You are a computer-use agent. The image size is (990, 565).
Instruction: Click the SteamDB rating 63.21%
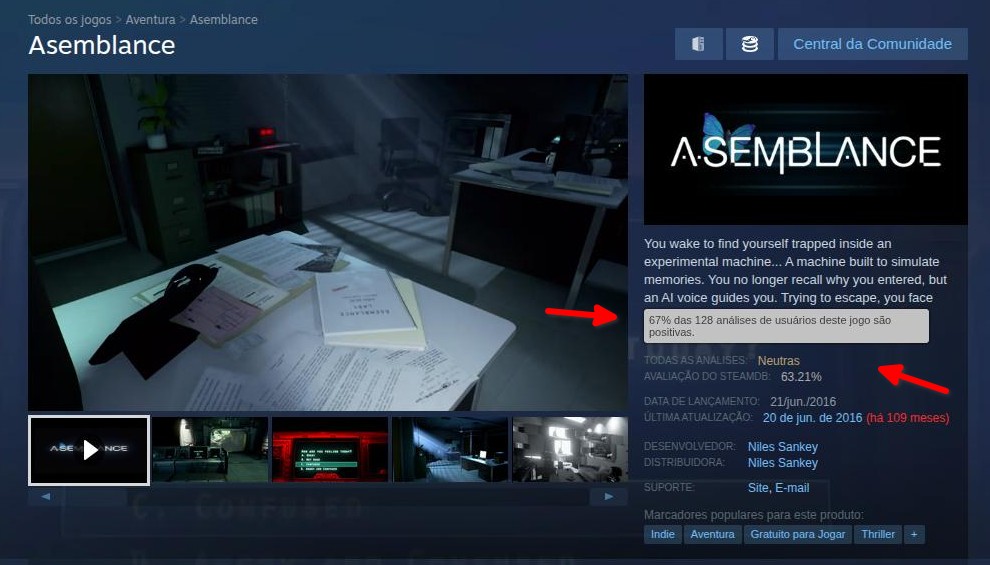tap(801, 377)
